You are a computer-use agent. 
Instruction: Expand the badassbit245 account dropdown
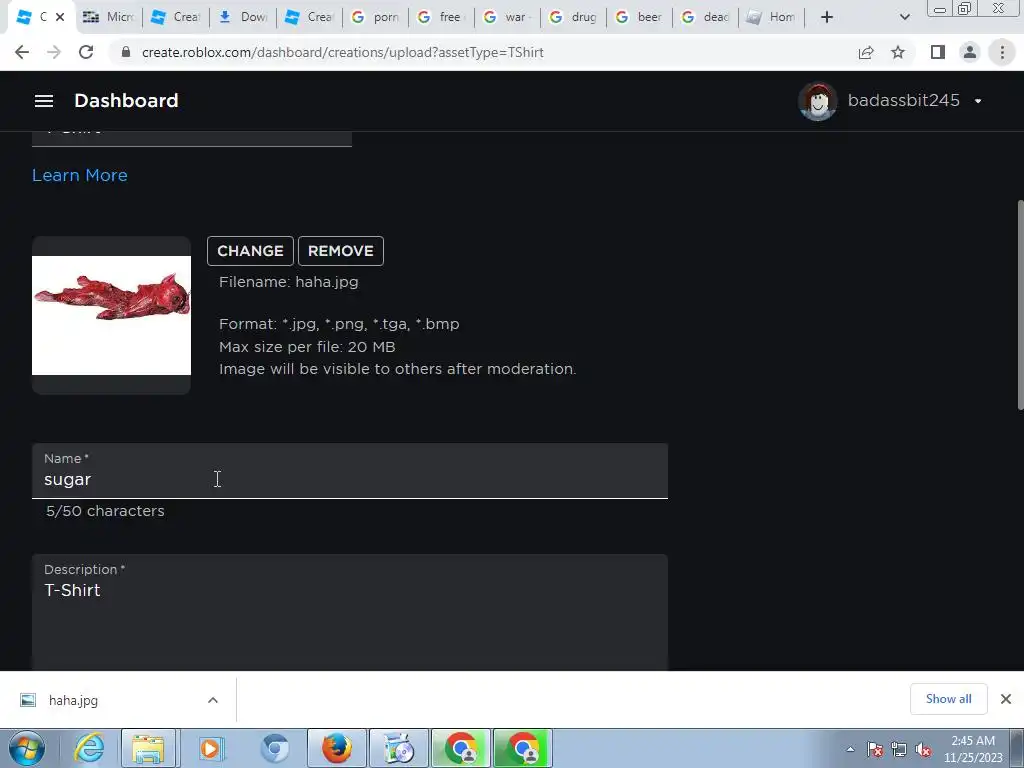[978, 101]
